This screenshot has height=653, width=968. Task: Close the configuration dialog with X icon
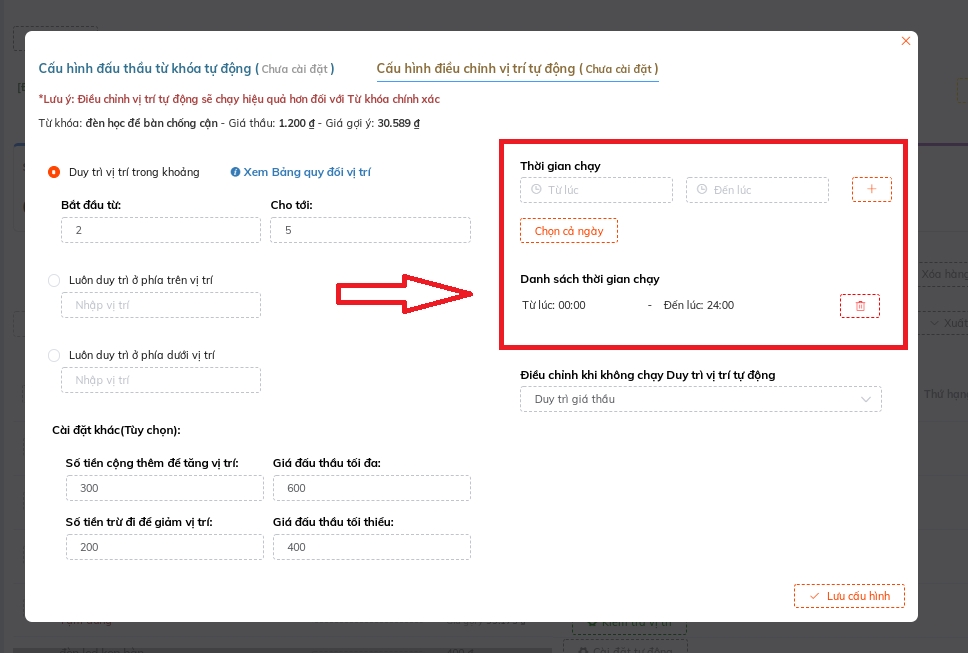906,41
